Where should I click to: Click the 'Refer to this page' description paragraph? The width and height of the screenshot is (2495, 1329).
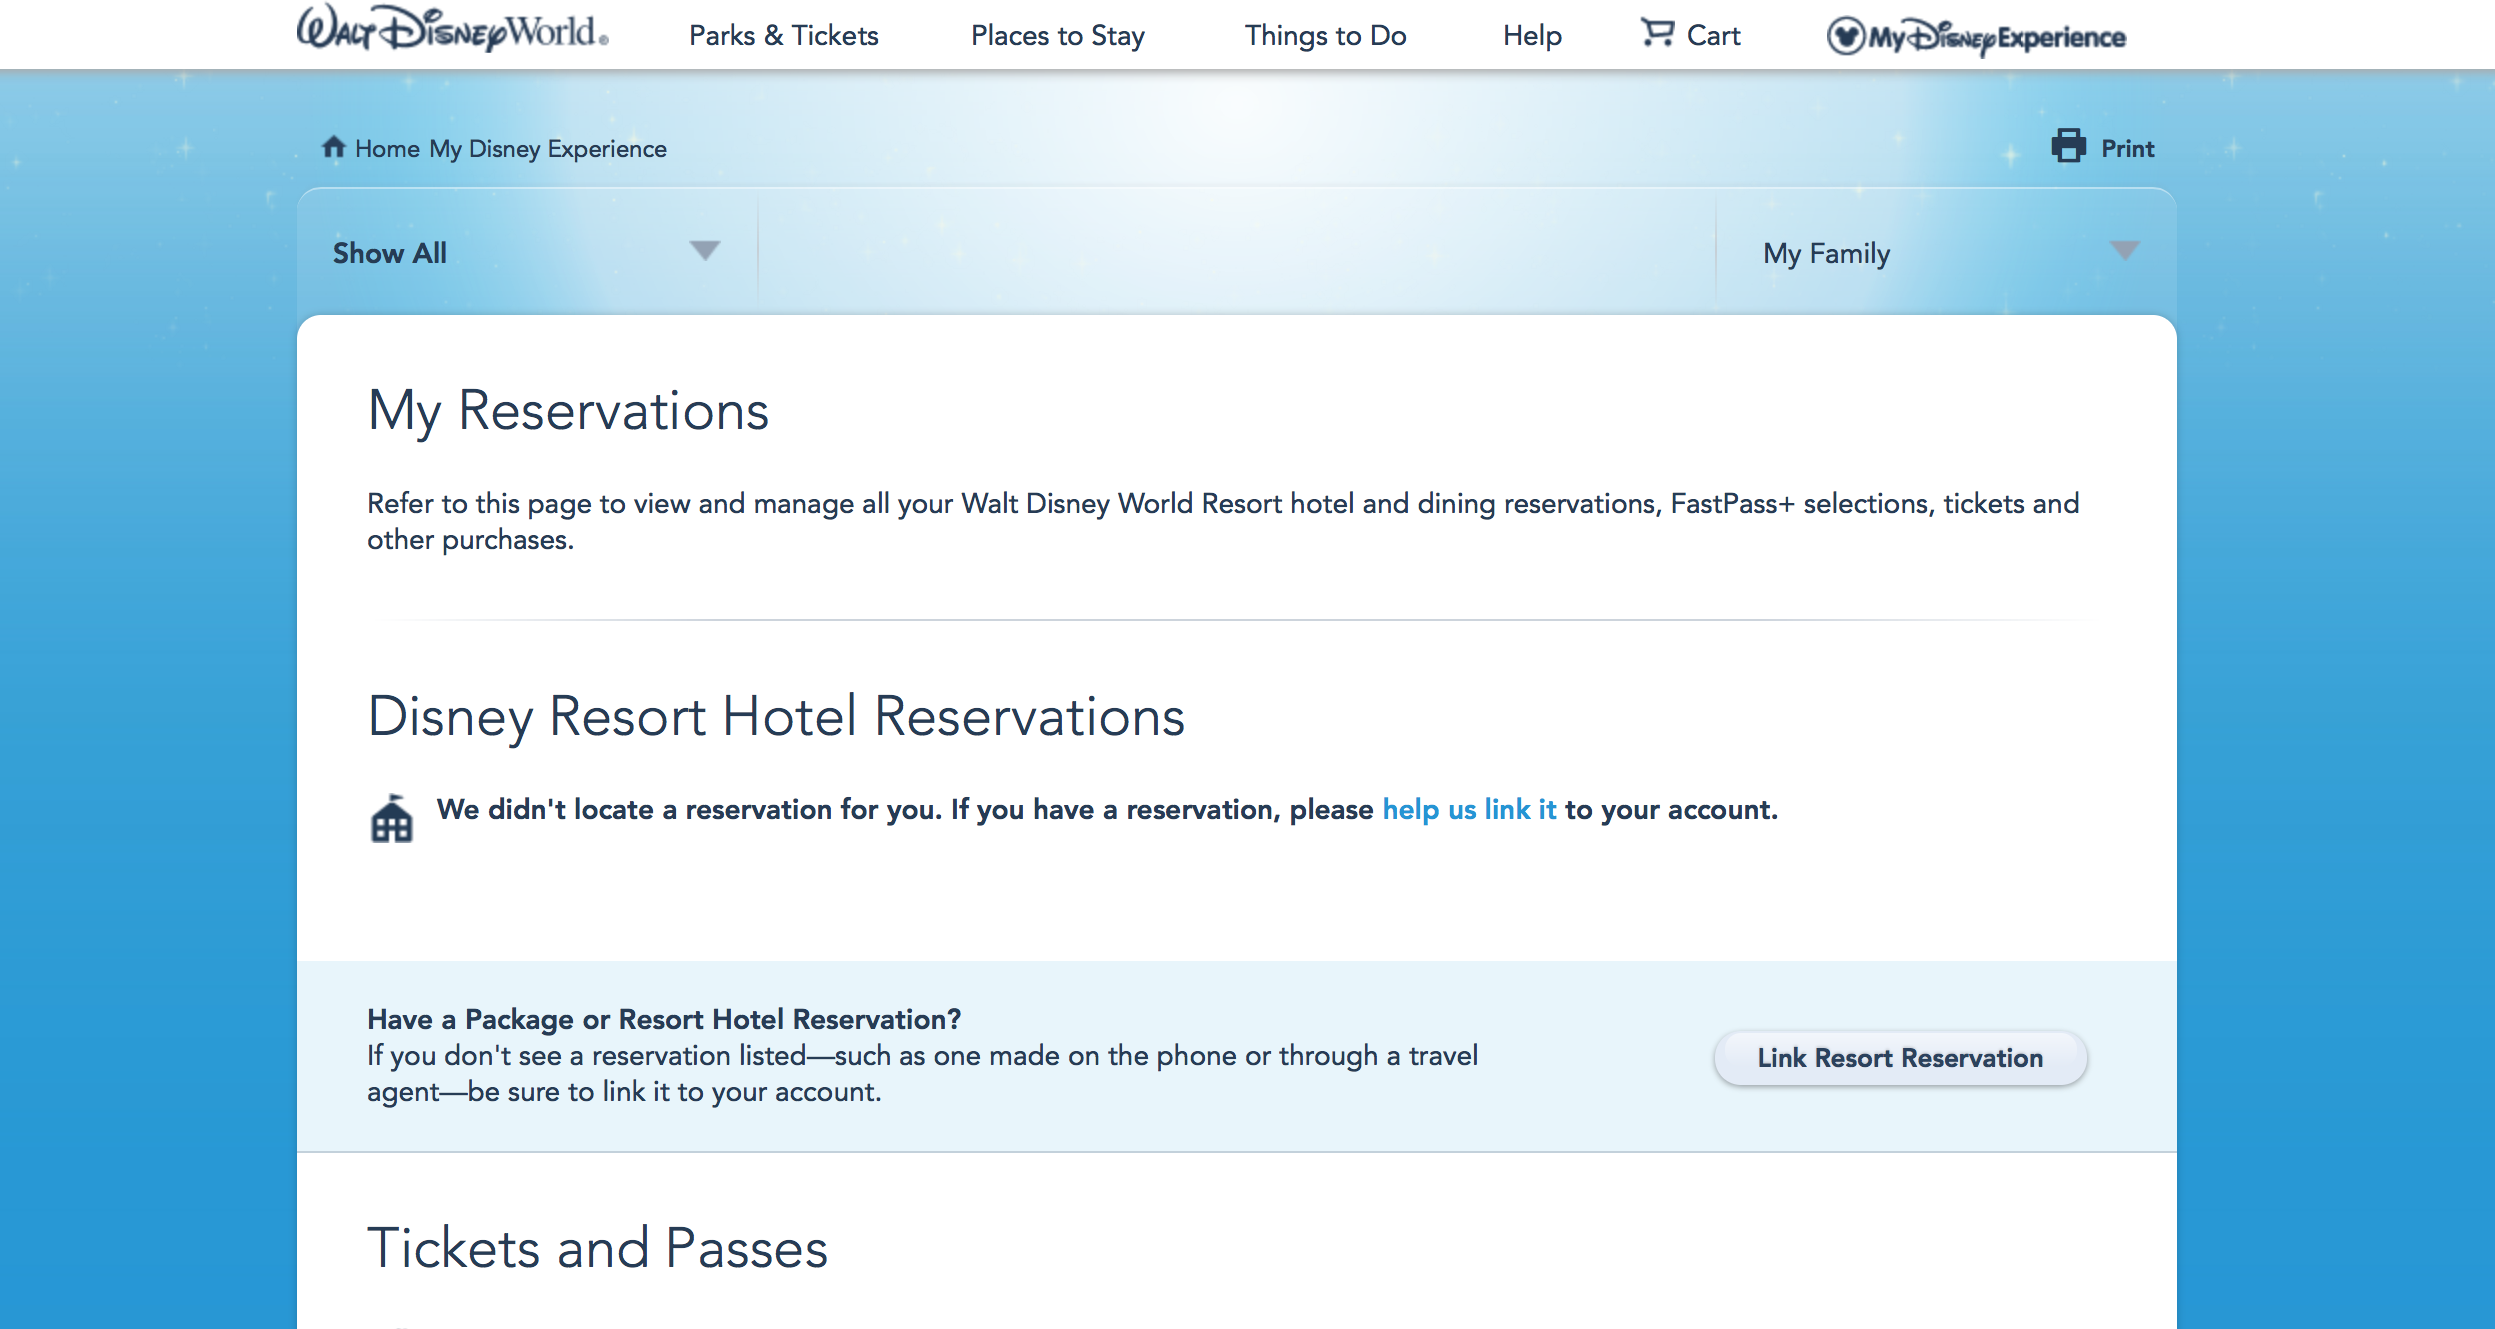1223,521
